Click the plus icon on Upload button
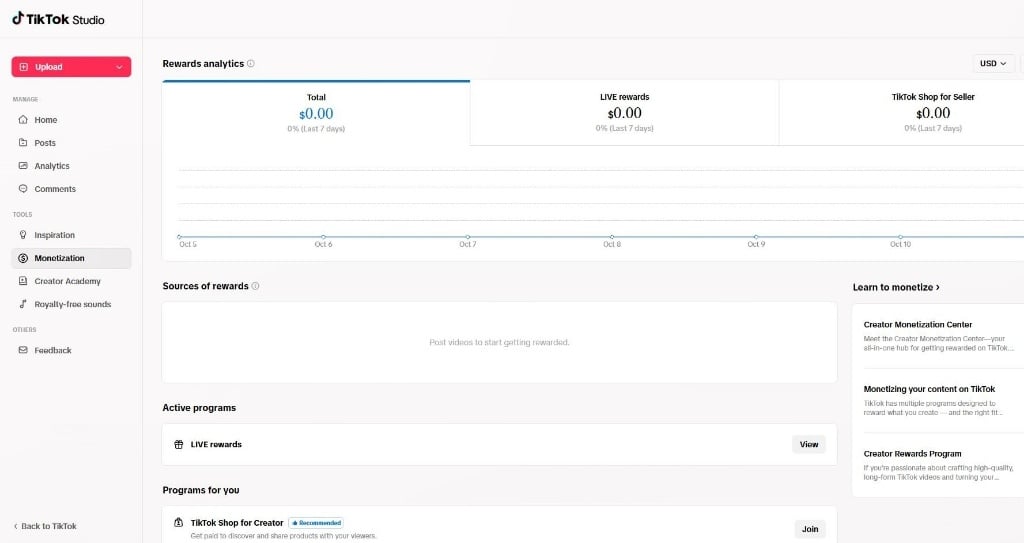This screenshot has height=543, width=1024. coord(24,67)
